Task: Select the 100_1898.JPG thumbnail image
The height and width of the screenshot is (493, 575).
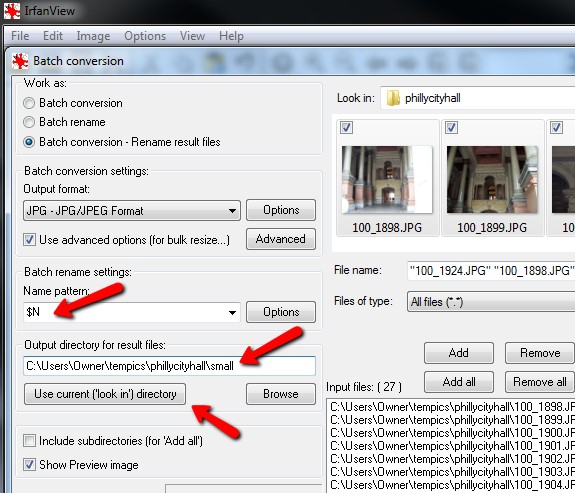Action: pyautogui.click(x=387, y=180)
